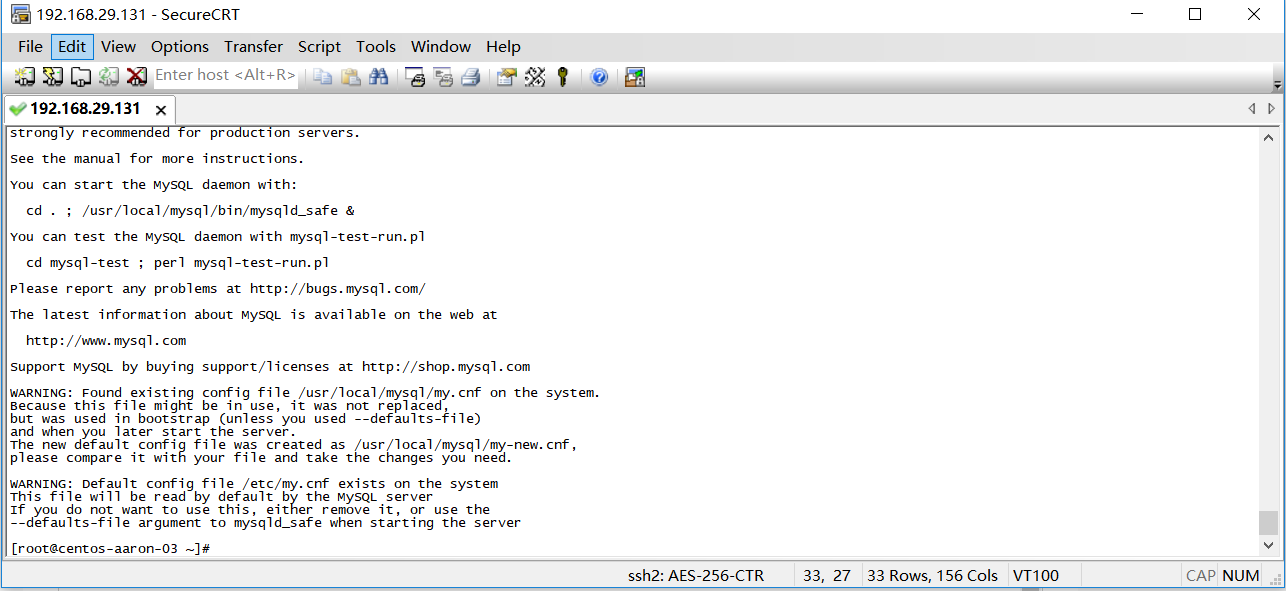Screen dimensions: 1286x591
Task: Open Session Options from toolbar icon
Action: coord(507,76)
